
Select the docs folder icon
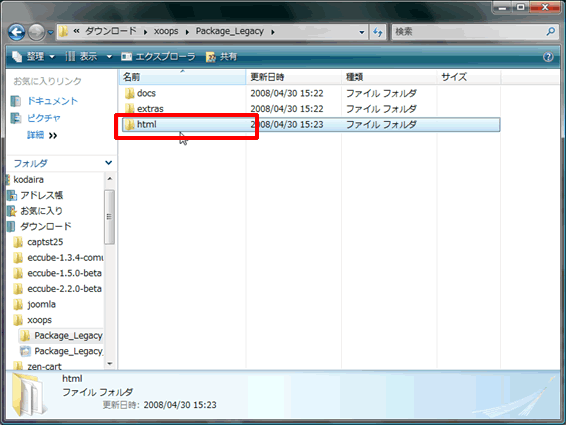(129, 94)
